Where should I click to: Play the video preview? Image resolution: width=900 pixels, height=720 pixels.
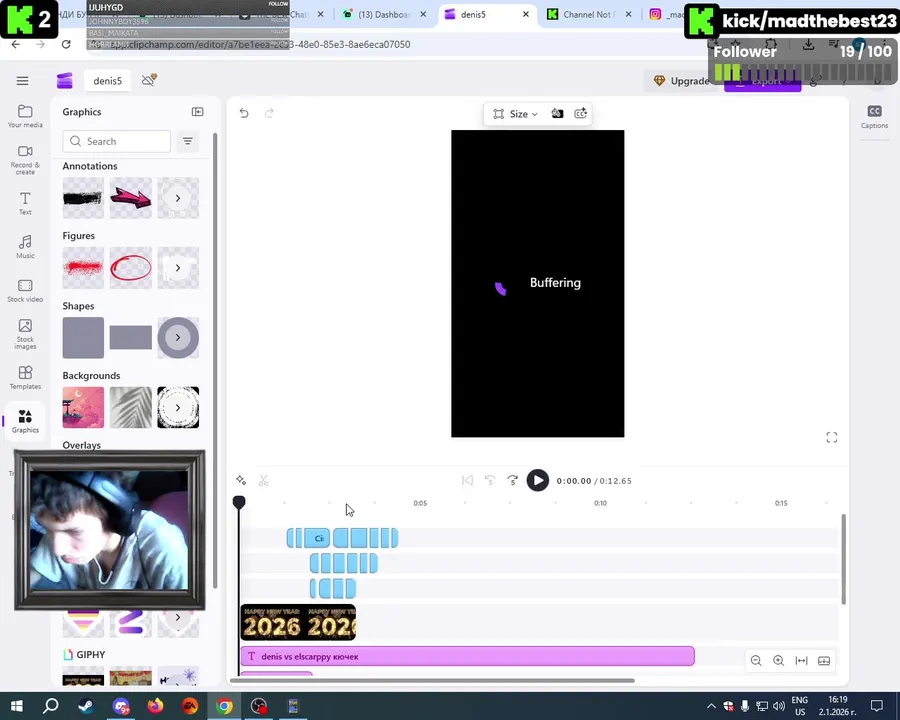click(538, 481)
